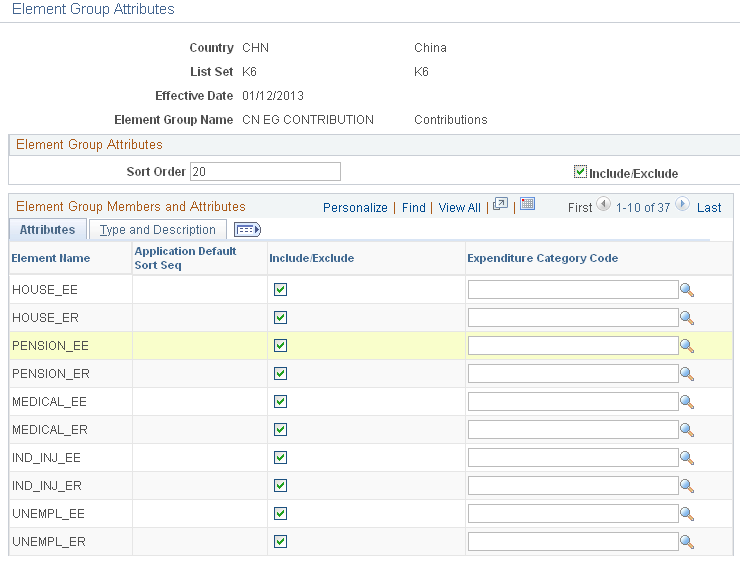The image size is (740, 561).
Task: Open lookup for IND_INJ_EE expenditure category
Action: click(x=687, y=458)
